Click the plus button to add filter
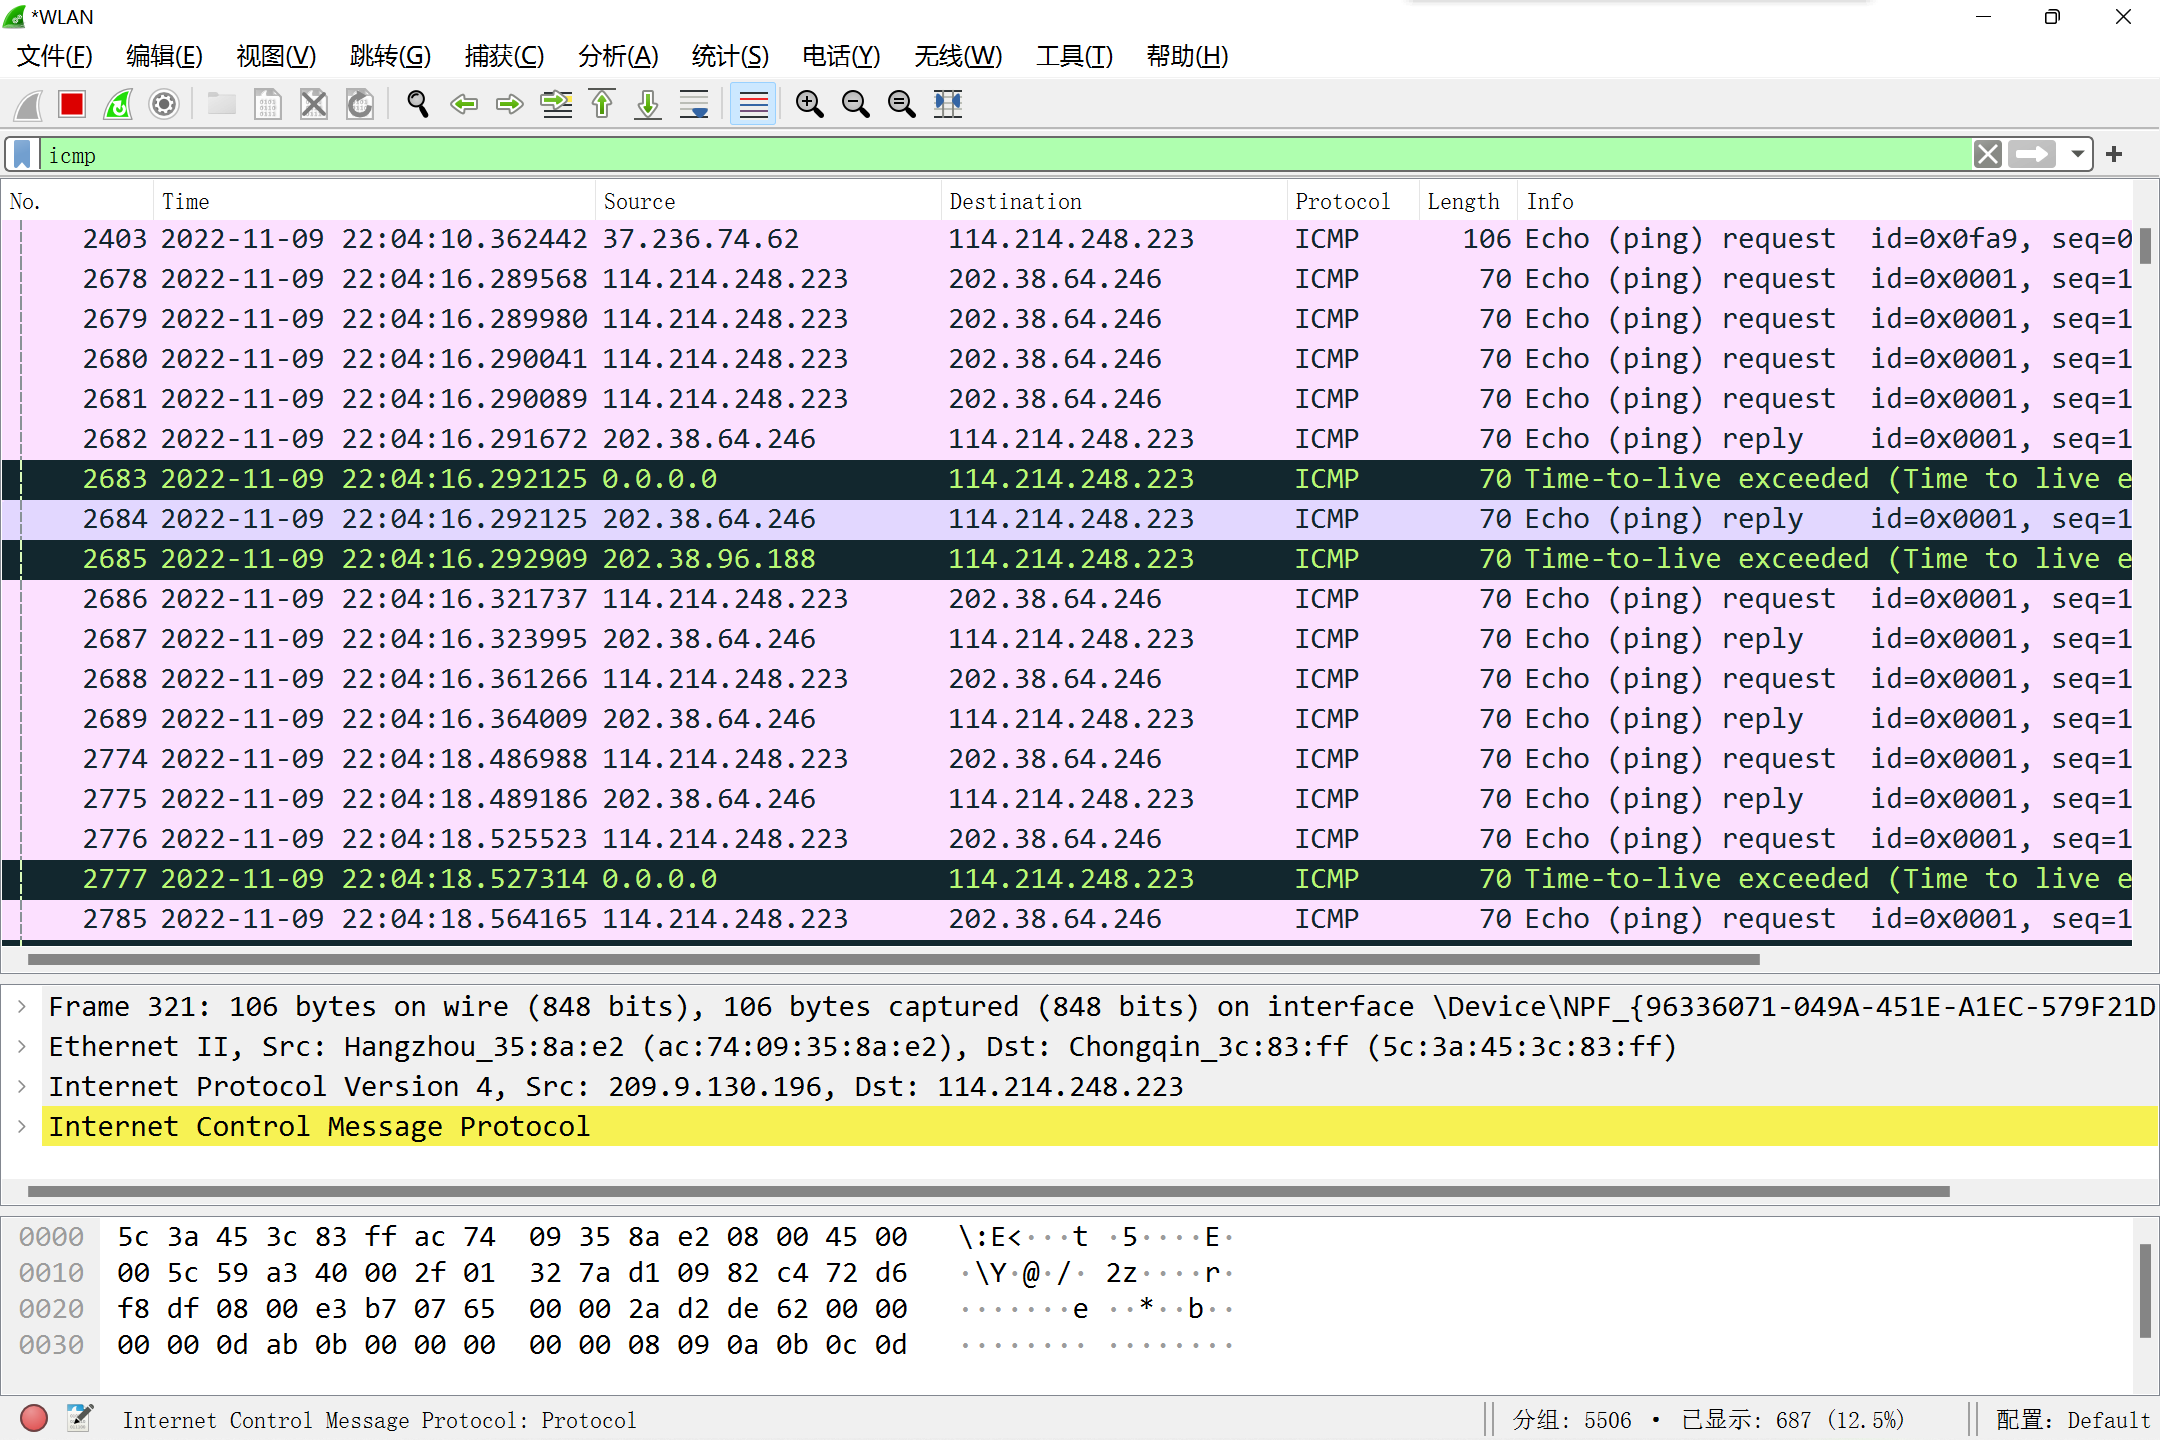 (x=2114, y=155)
